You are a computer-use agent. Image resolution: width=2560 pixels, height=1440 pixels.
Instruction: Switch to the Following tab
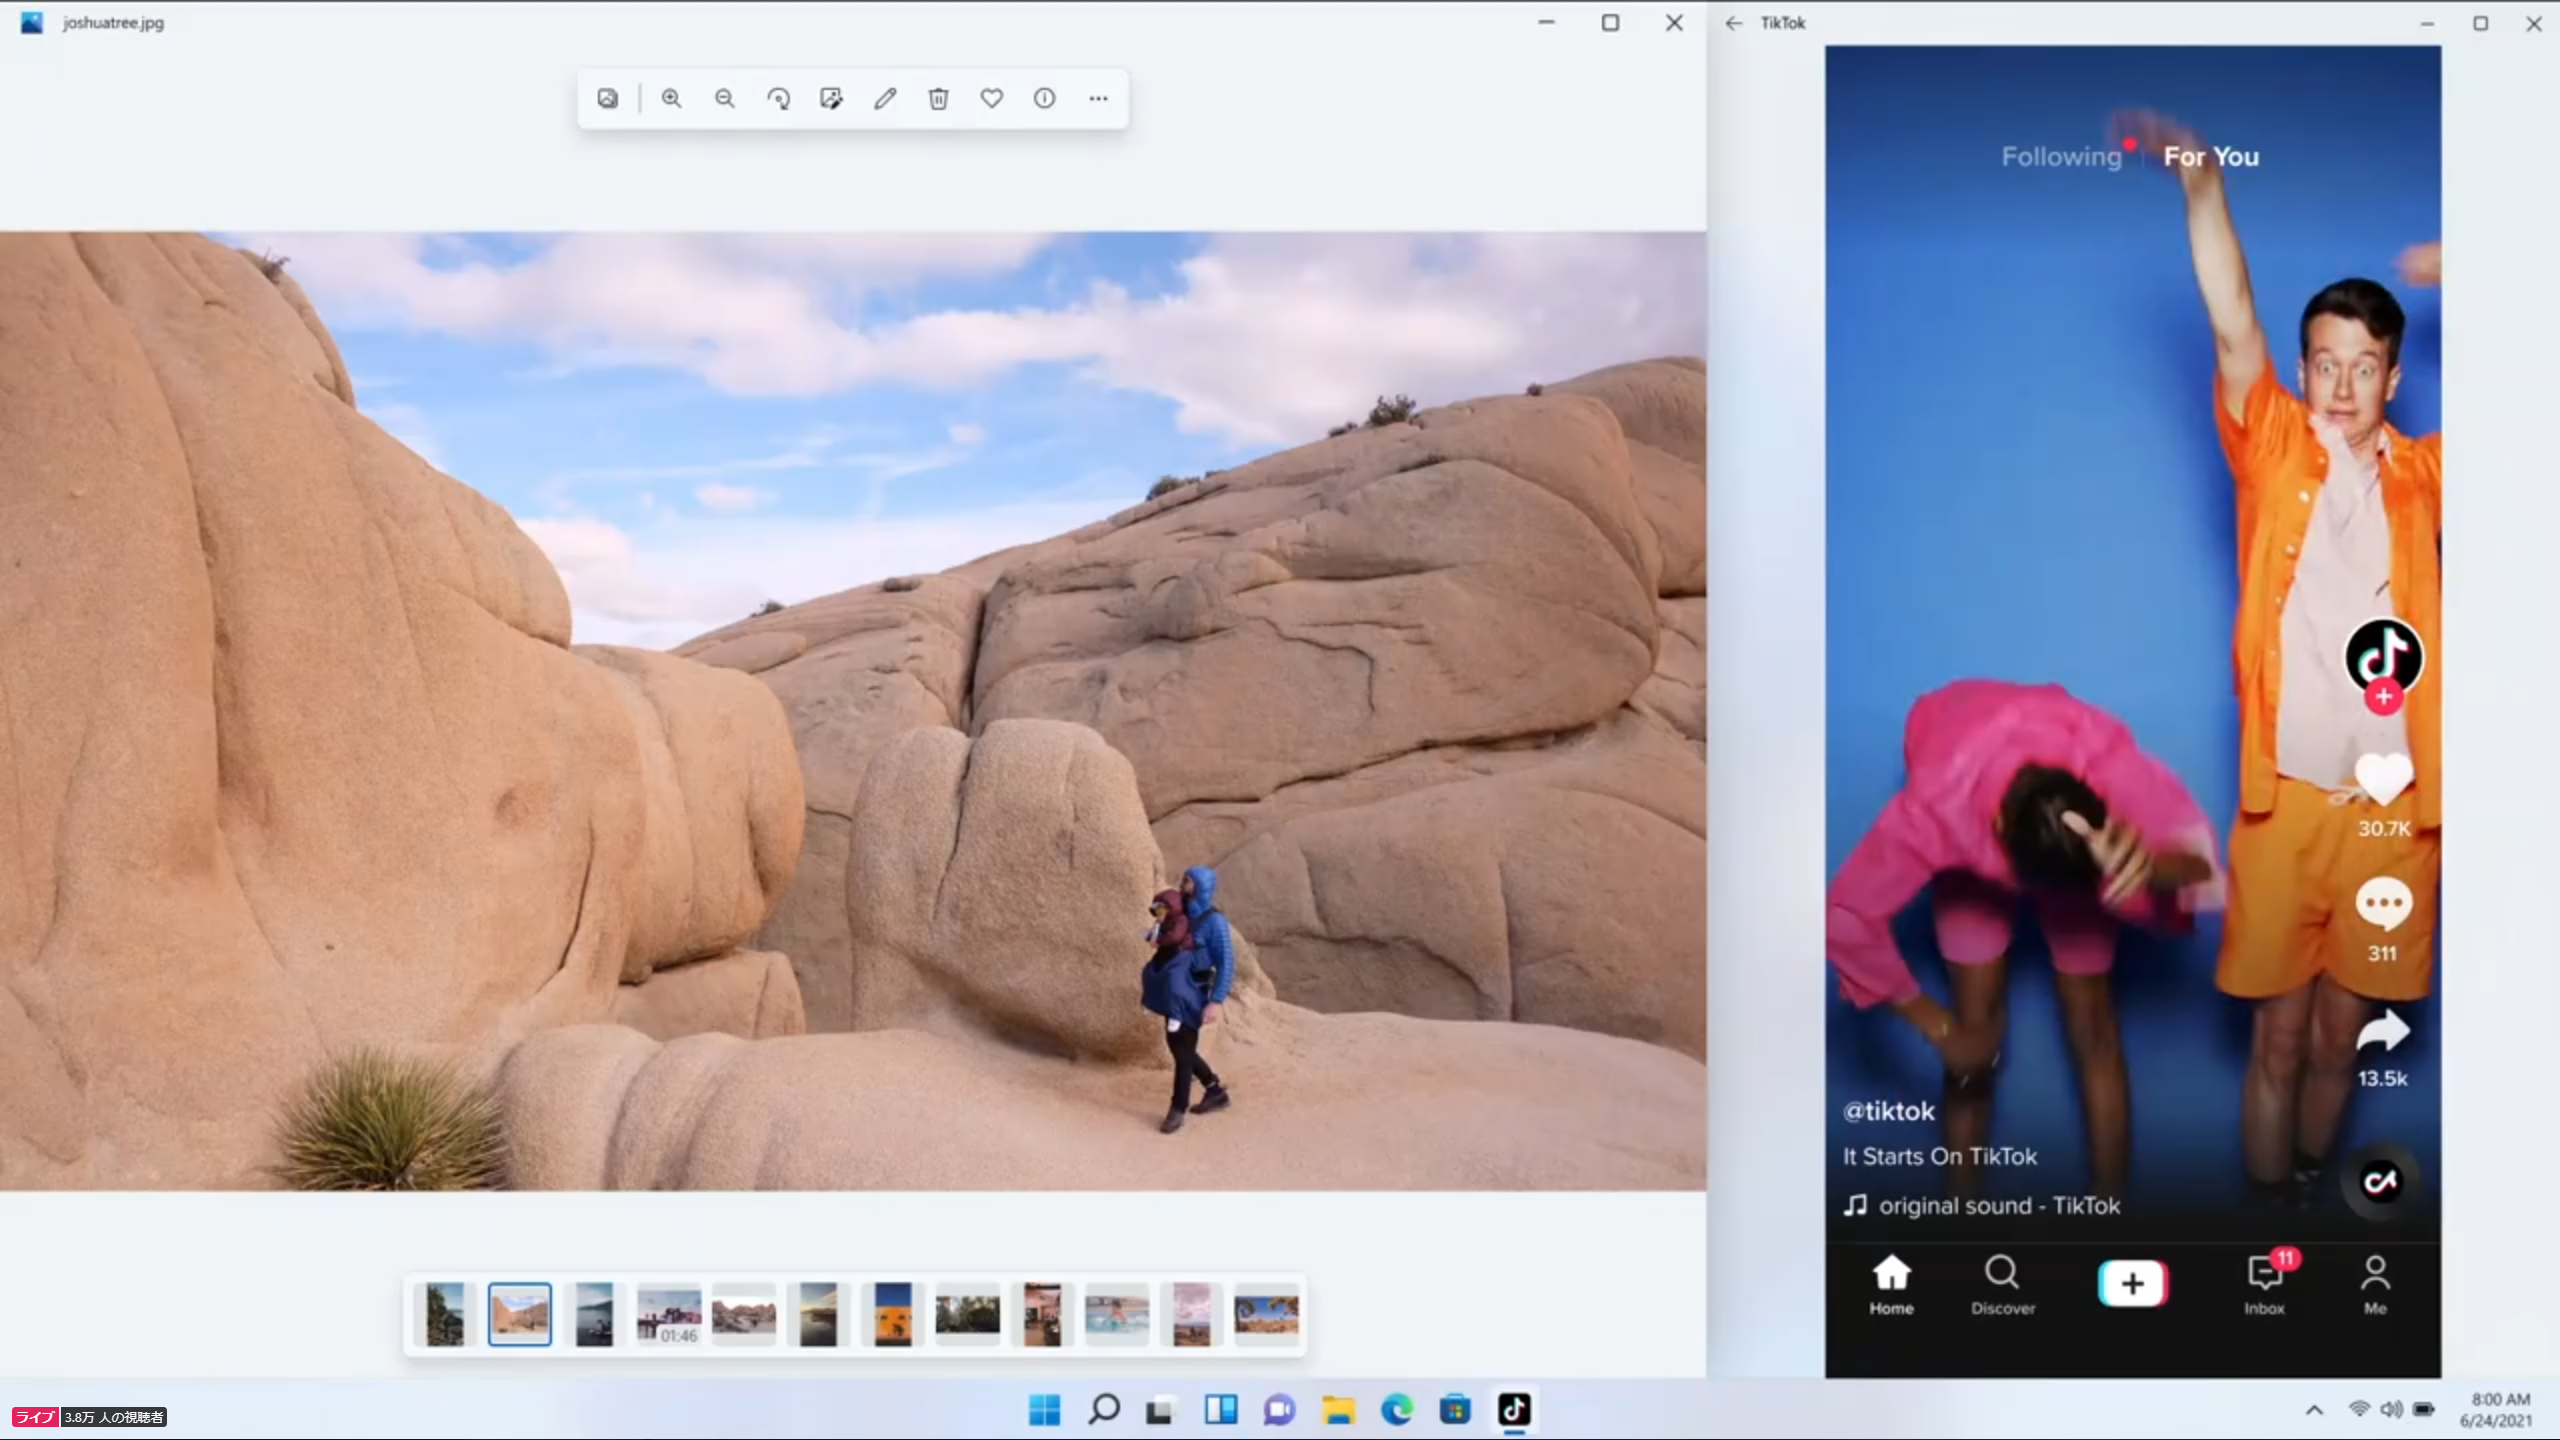coord(2061,157)
